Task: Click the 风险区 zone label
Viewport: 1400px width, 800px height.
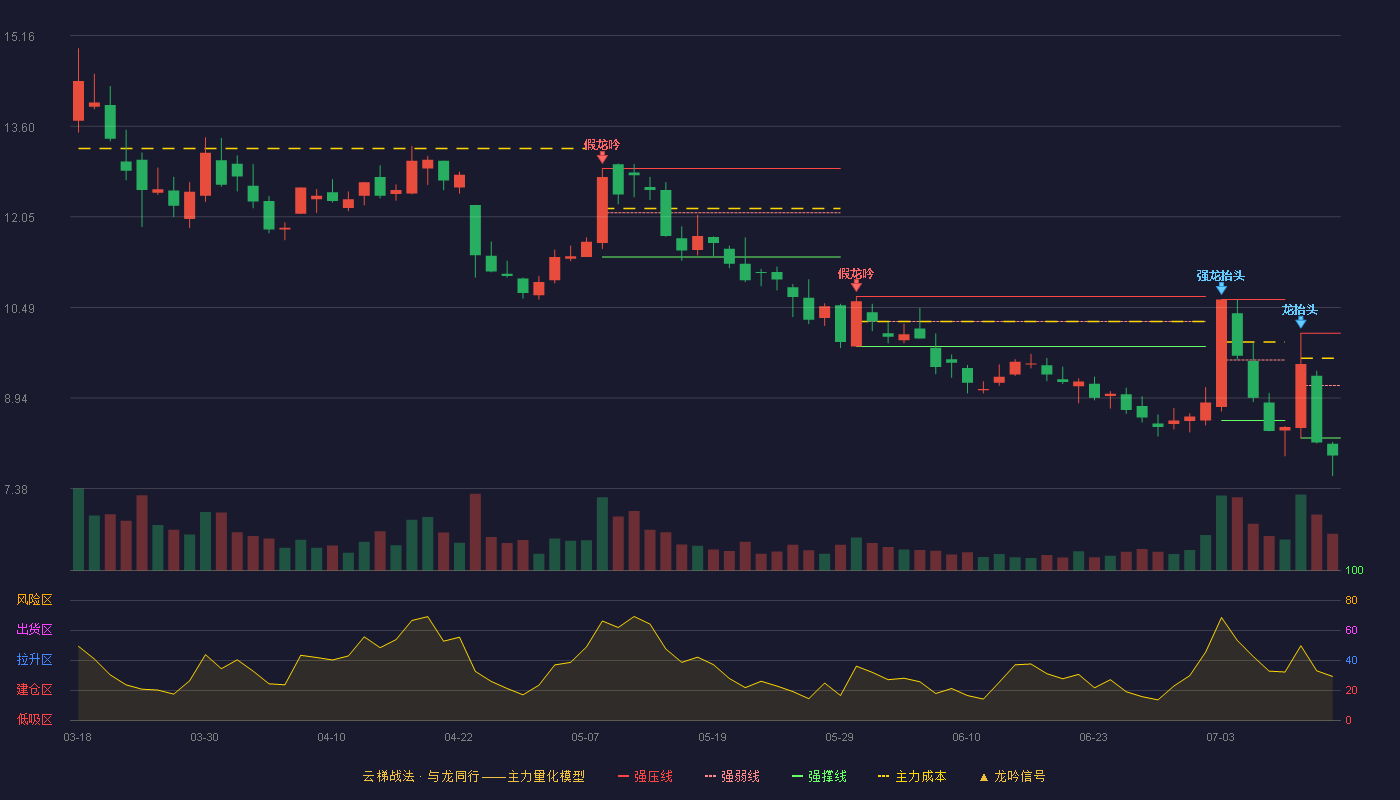Action: [34, 600]
